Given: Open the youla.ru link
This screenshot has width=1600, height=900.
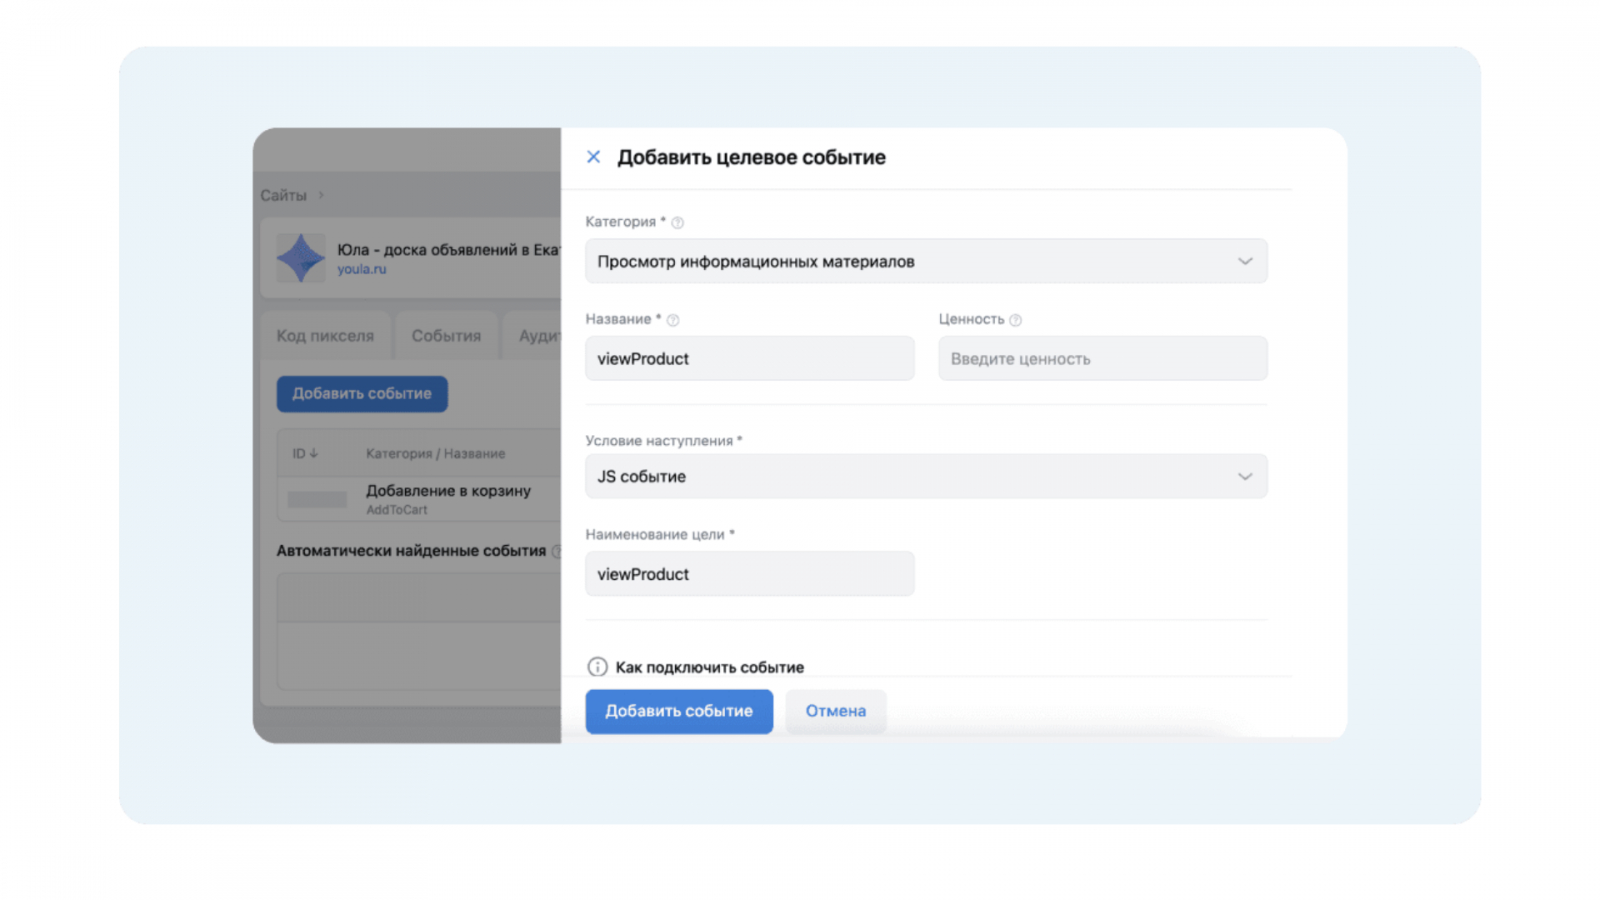Looking at the screenshot, I should [361, 269].
